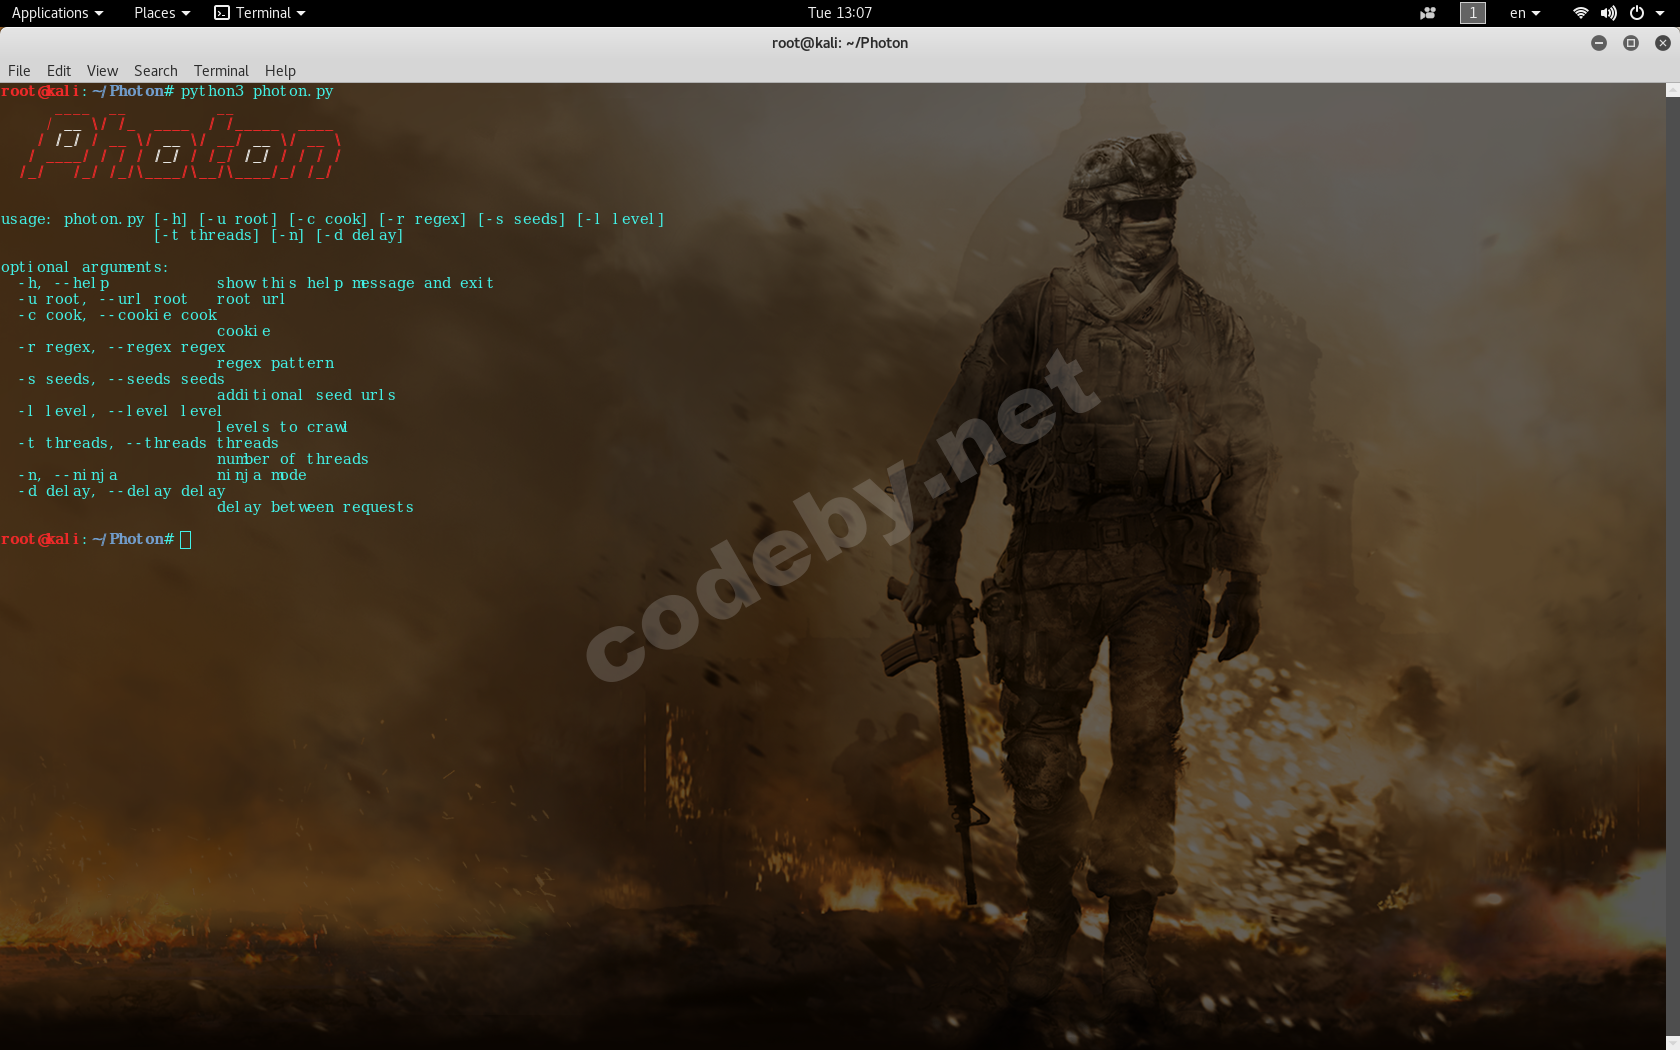Open the Edit menu
Screen dimensions: 1680x1050
59,71
